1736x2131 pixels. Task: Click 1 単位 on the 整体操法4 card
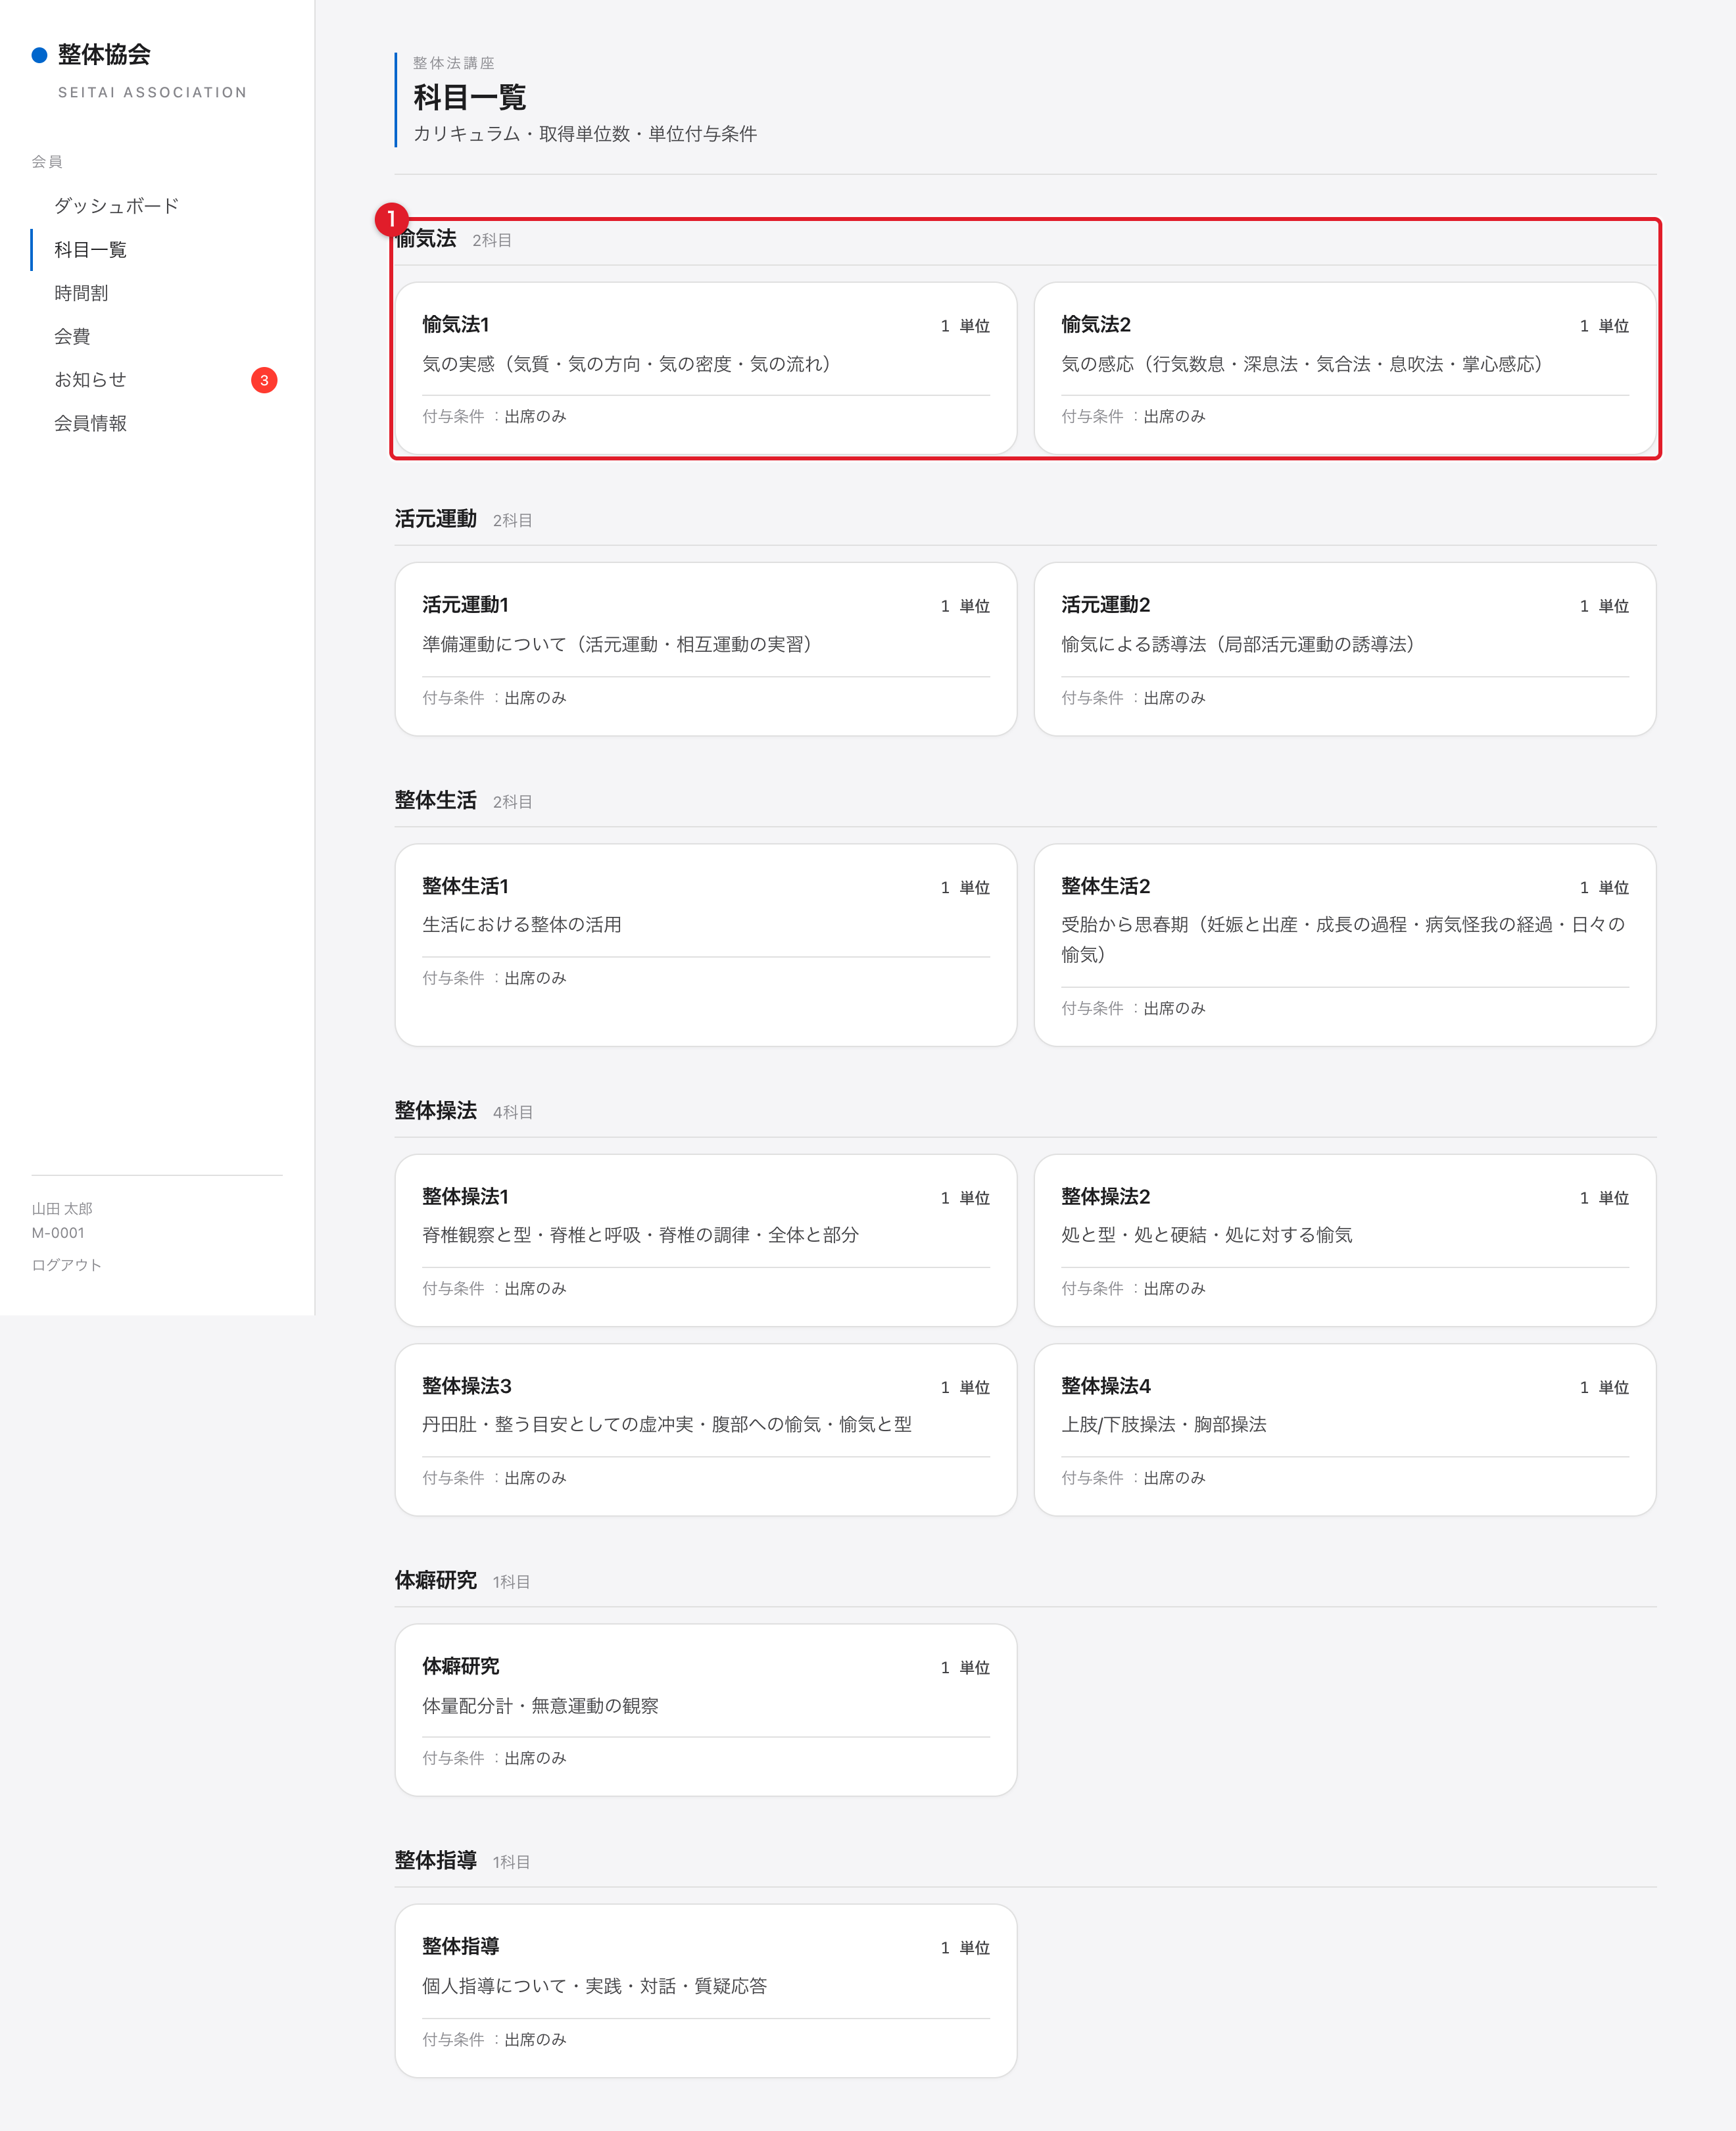pos(1604,1387)
